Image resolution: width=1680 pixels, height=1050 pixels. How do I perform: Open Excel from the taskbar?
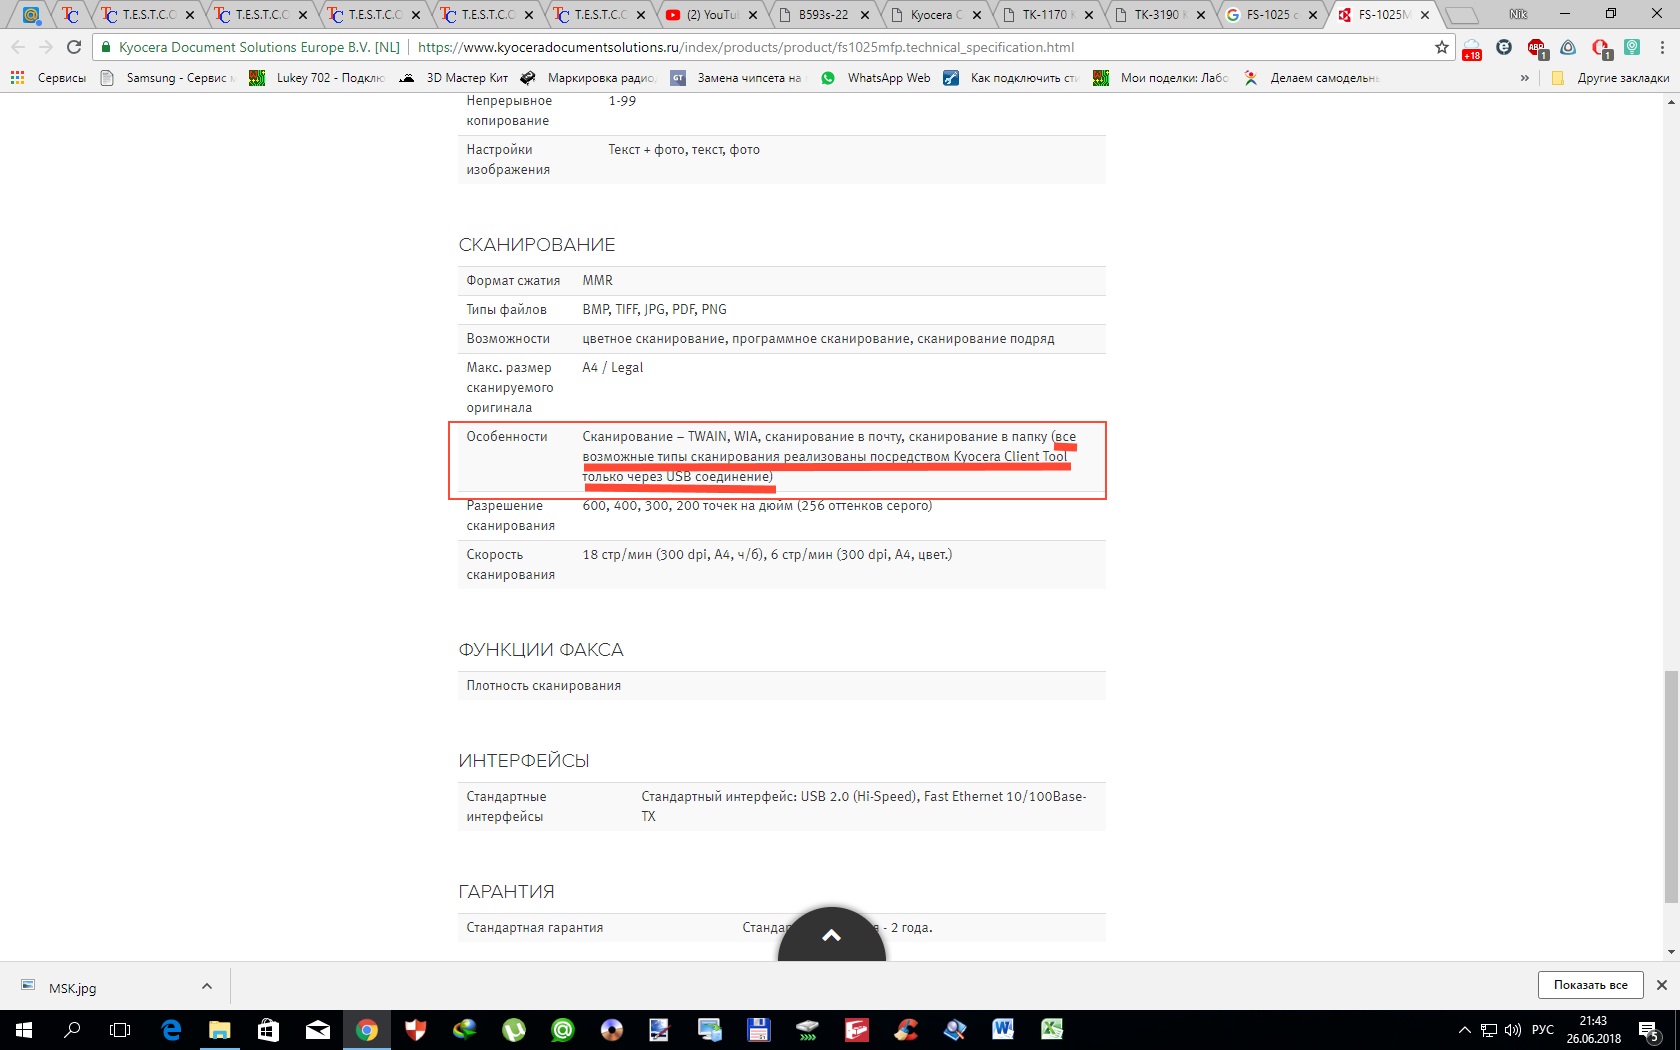point(1052,1029)
